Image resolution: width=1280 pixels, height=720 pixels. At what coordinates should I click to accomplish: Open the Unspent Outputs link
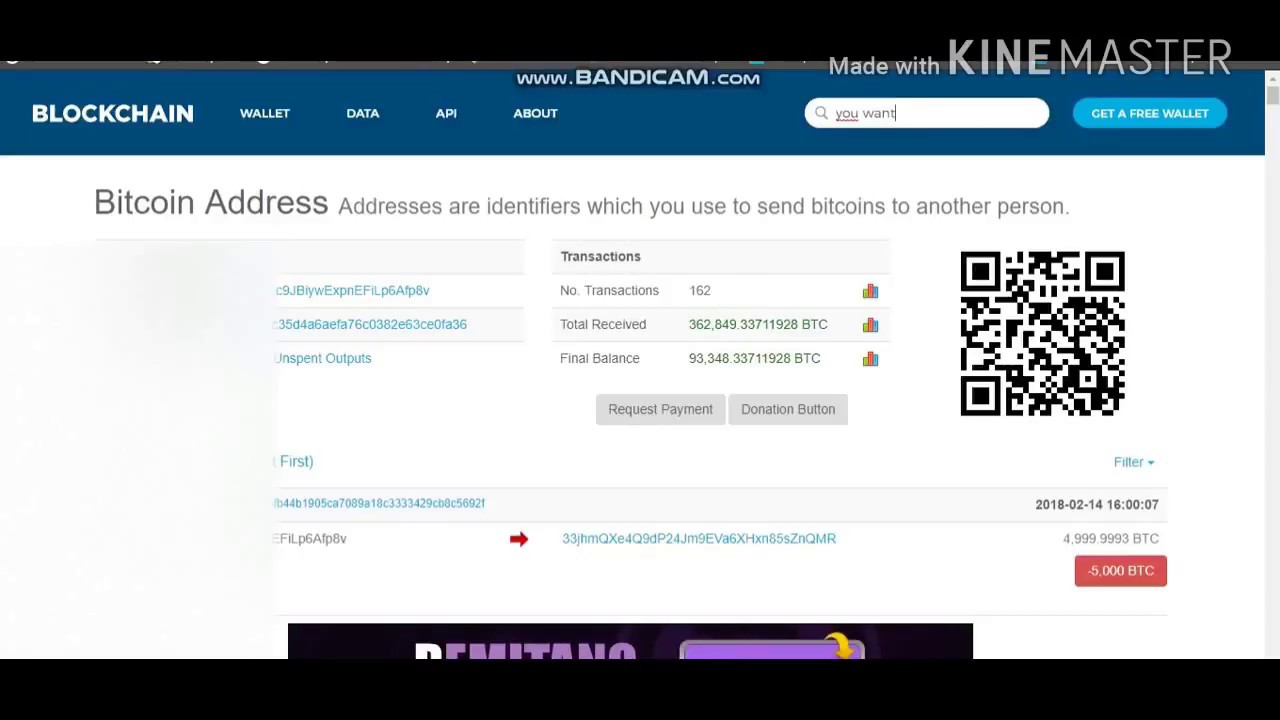pos(323,358)
